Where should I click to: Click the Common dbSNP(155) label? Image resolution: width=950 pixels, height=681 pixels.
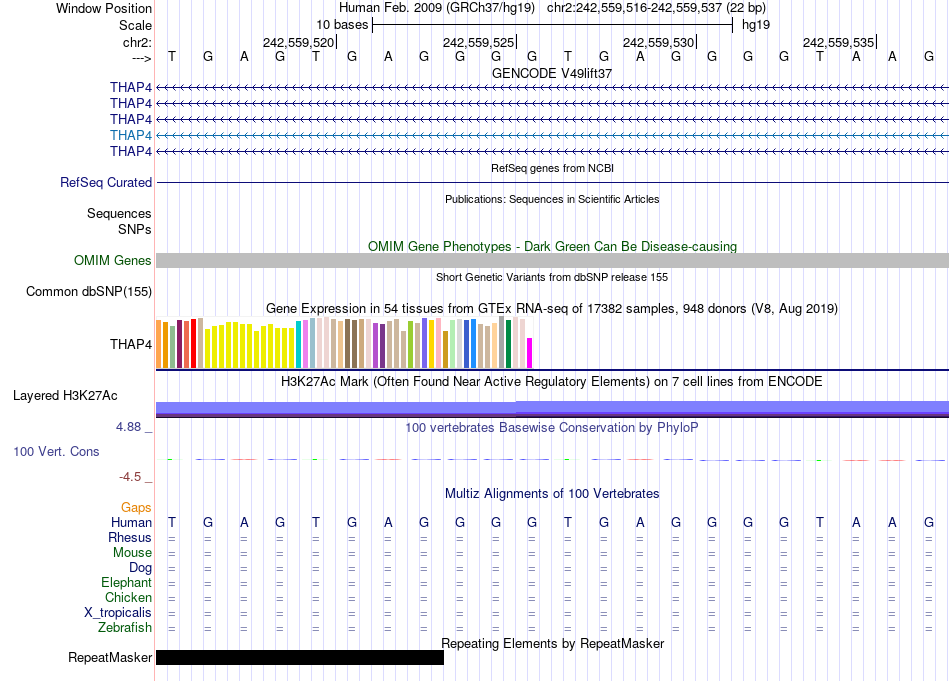pyautogui.click(x=89, y=291)
